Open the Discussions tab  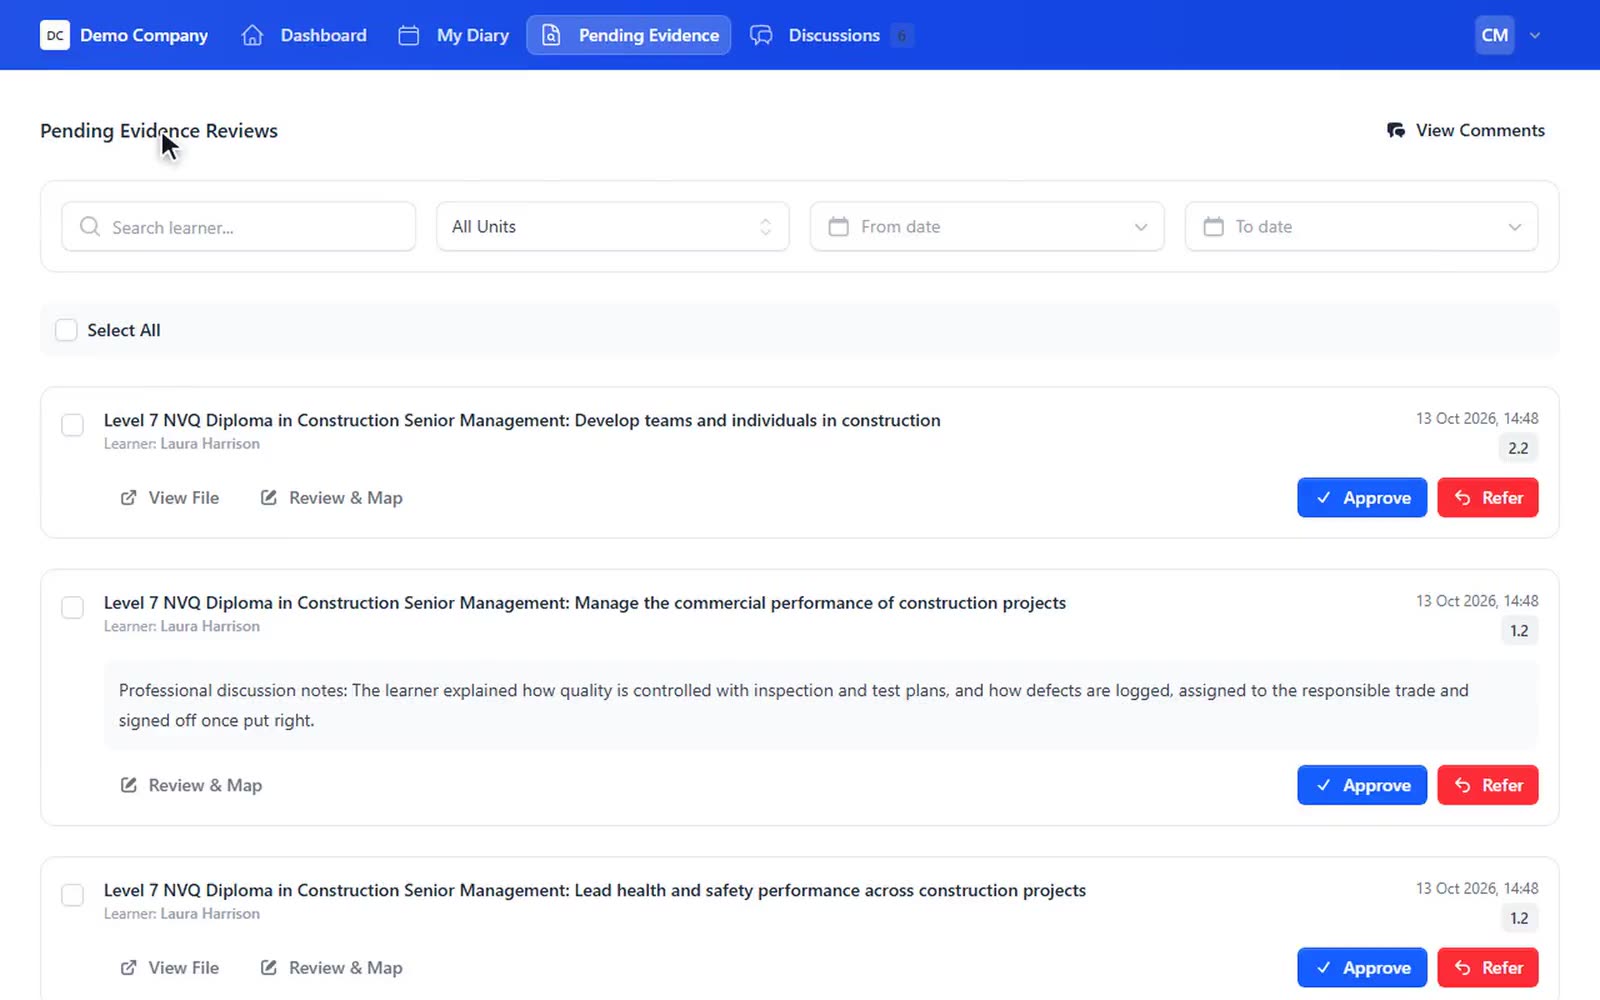click(x=831, y=35)
